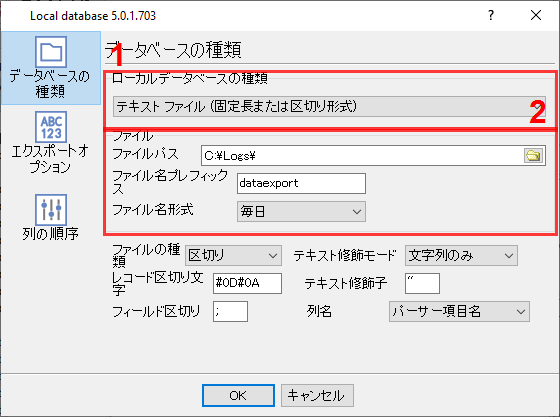The width and height of the screenshot is (560, 417).
Task: Open the エクスポートオプション sidebar page
Action: tap(50, 143)
